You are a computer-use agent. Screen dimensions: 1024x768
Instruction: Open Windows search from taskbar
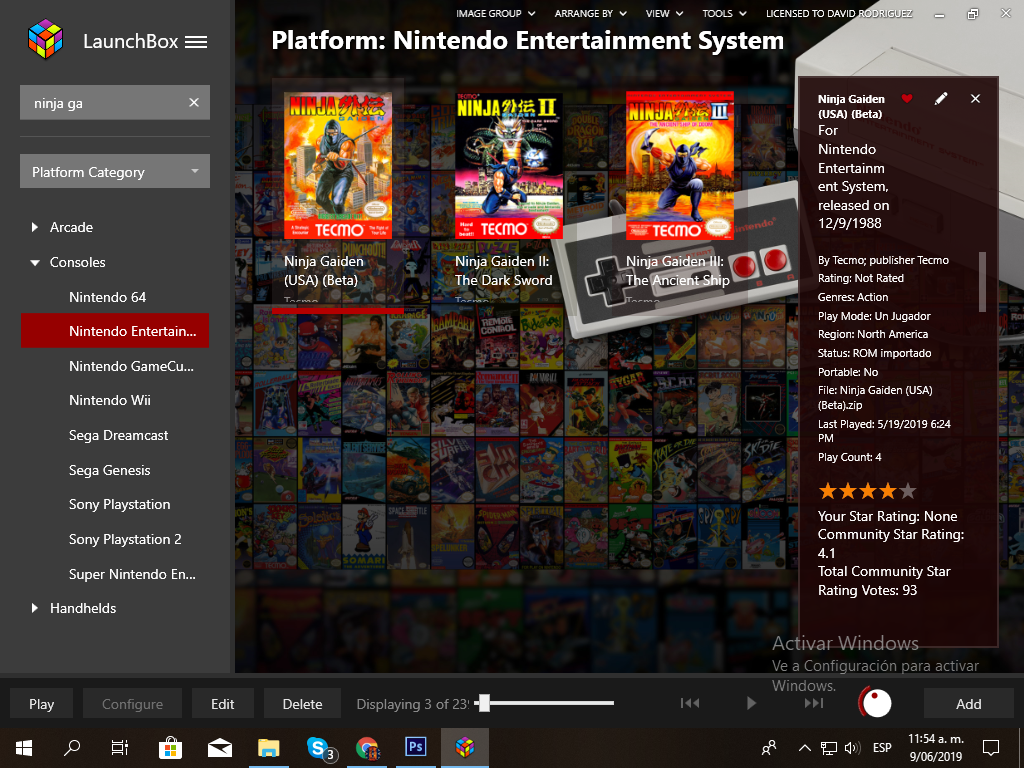(72, 748)
